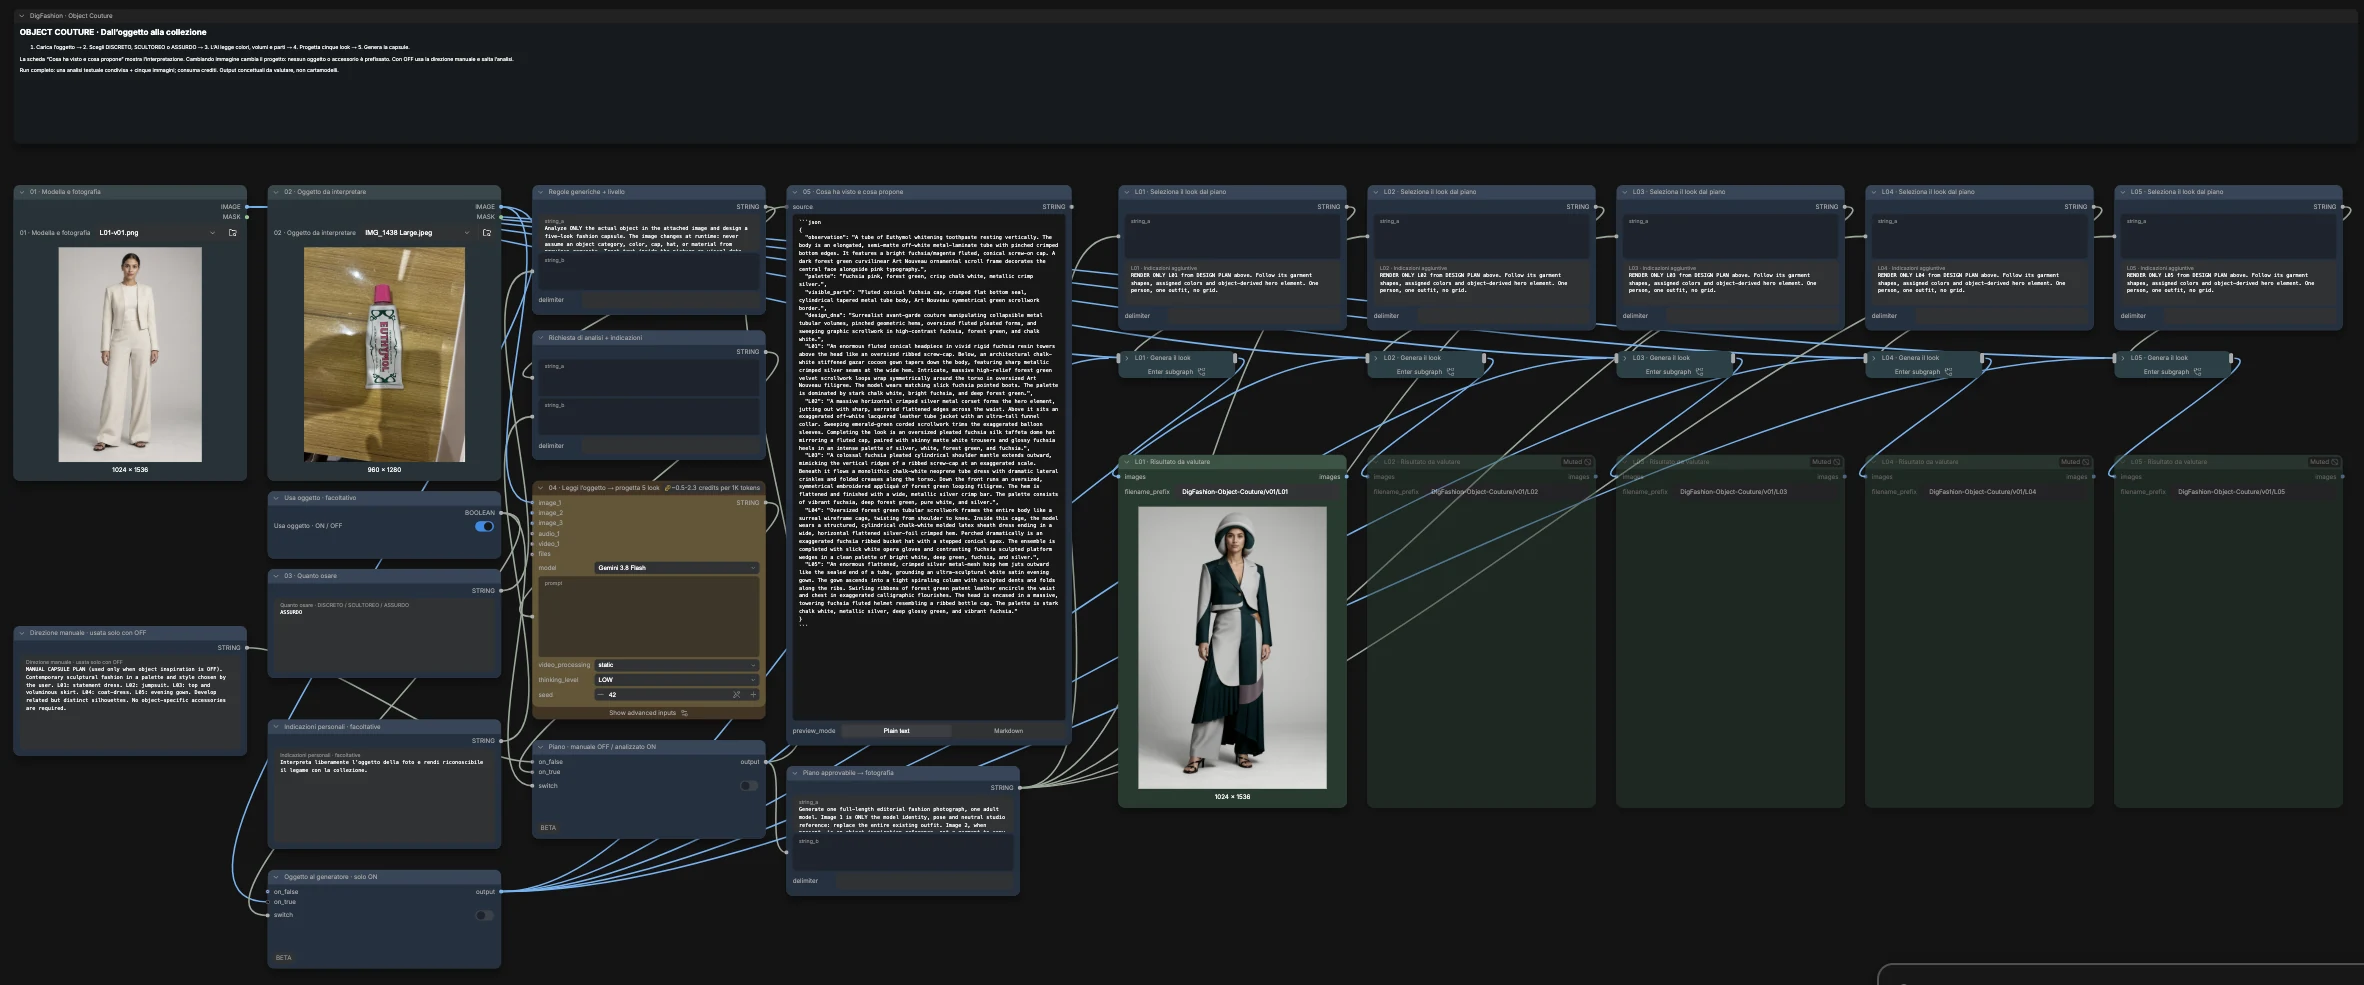The width and height of the screenshot is (2364, 985).
Task: Collapse DigFashion Object Couture group header
Action: 22,16
